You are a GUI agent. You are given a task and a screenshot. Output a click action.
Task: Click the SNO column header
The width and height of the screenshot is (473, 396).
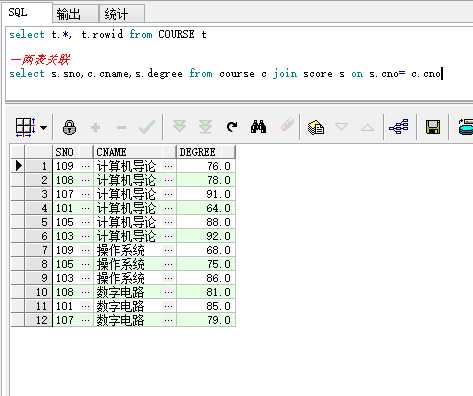(73, 152)
